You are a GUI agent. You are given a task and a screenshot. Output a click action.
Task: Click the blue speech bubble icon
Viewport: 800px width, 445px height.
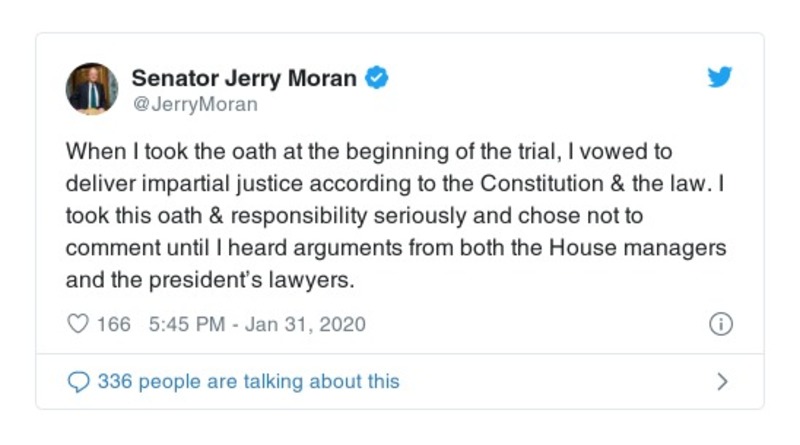[x=77, y=381]
